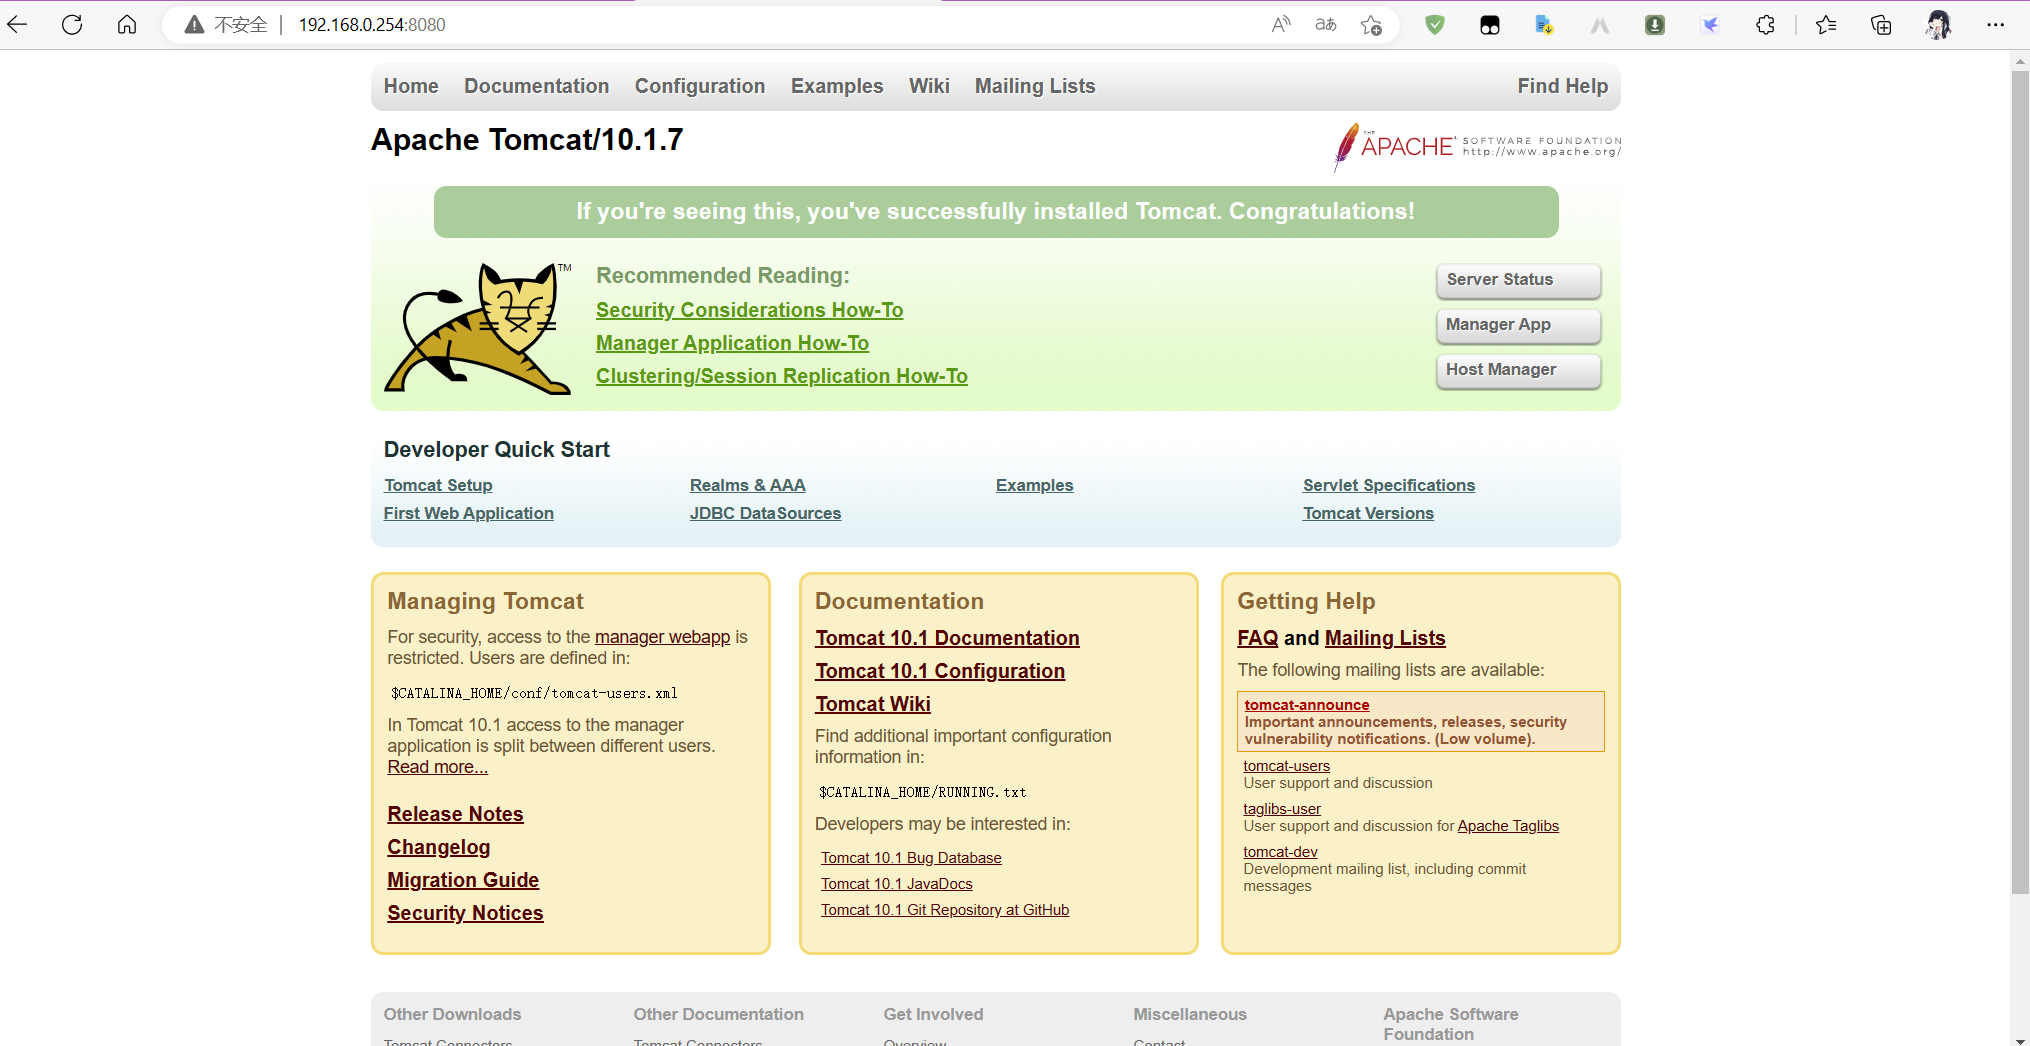Screen dimensions: 2030x1046
Task: Open the translate page icon
Action: pos(1326,25)
